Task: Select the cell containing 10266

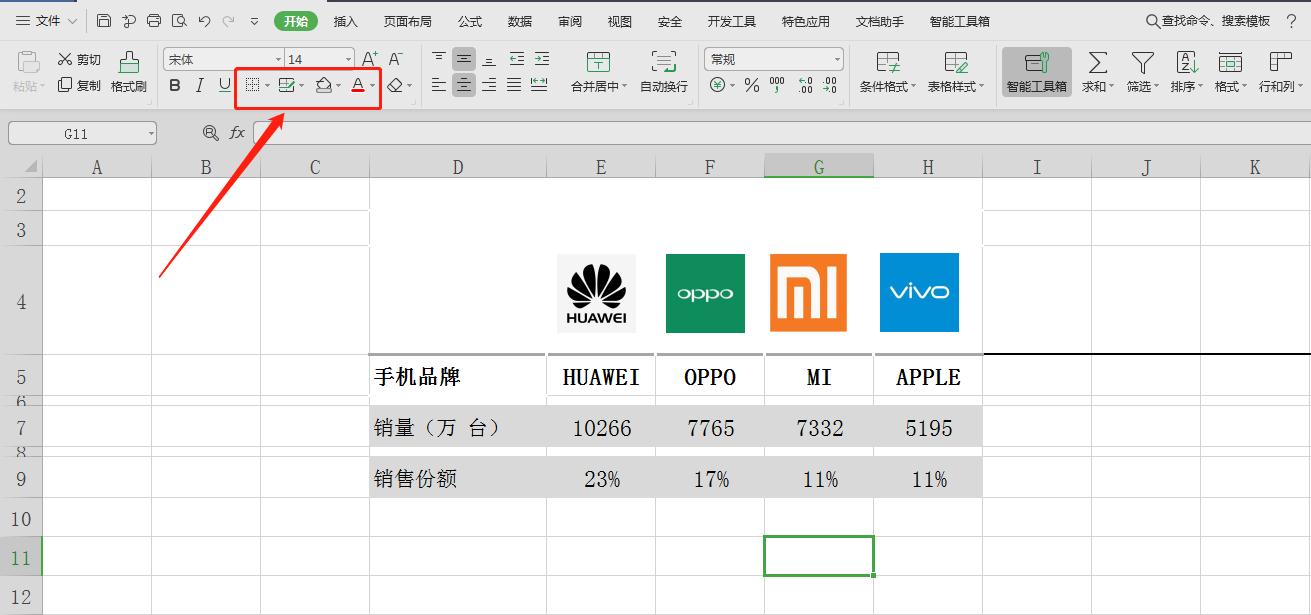Action: coord(601,428)
